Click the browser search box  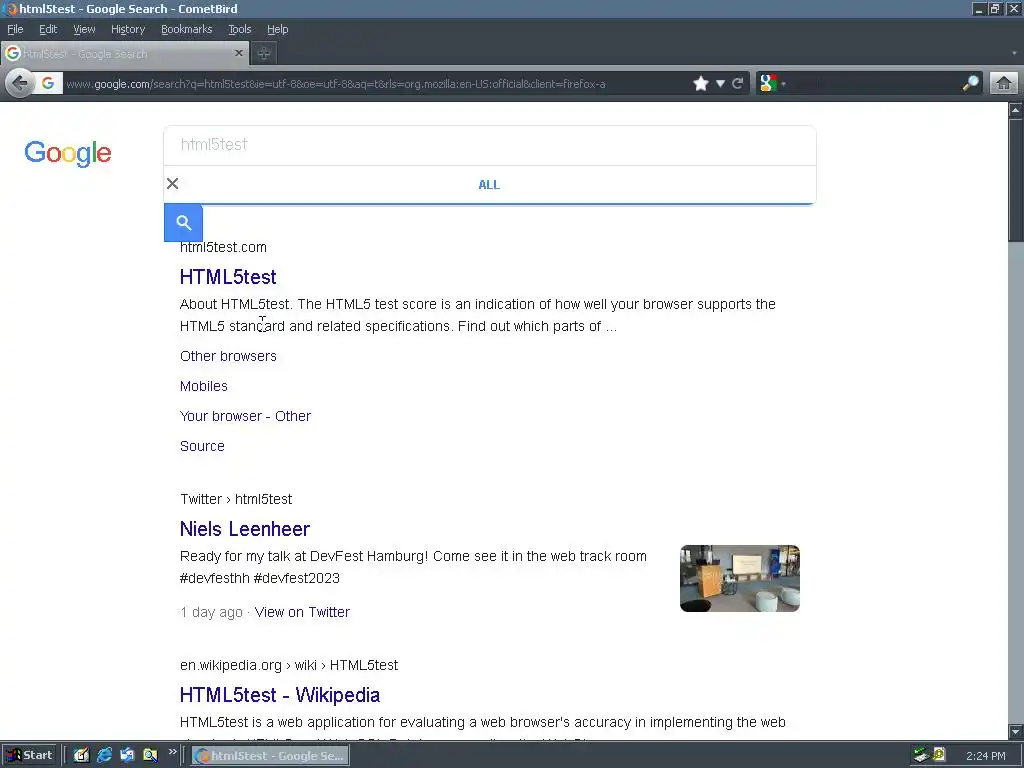click(x=875, y=84)
